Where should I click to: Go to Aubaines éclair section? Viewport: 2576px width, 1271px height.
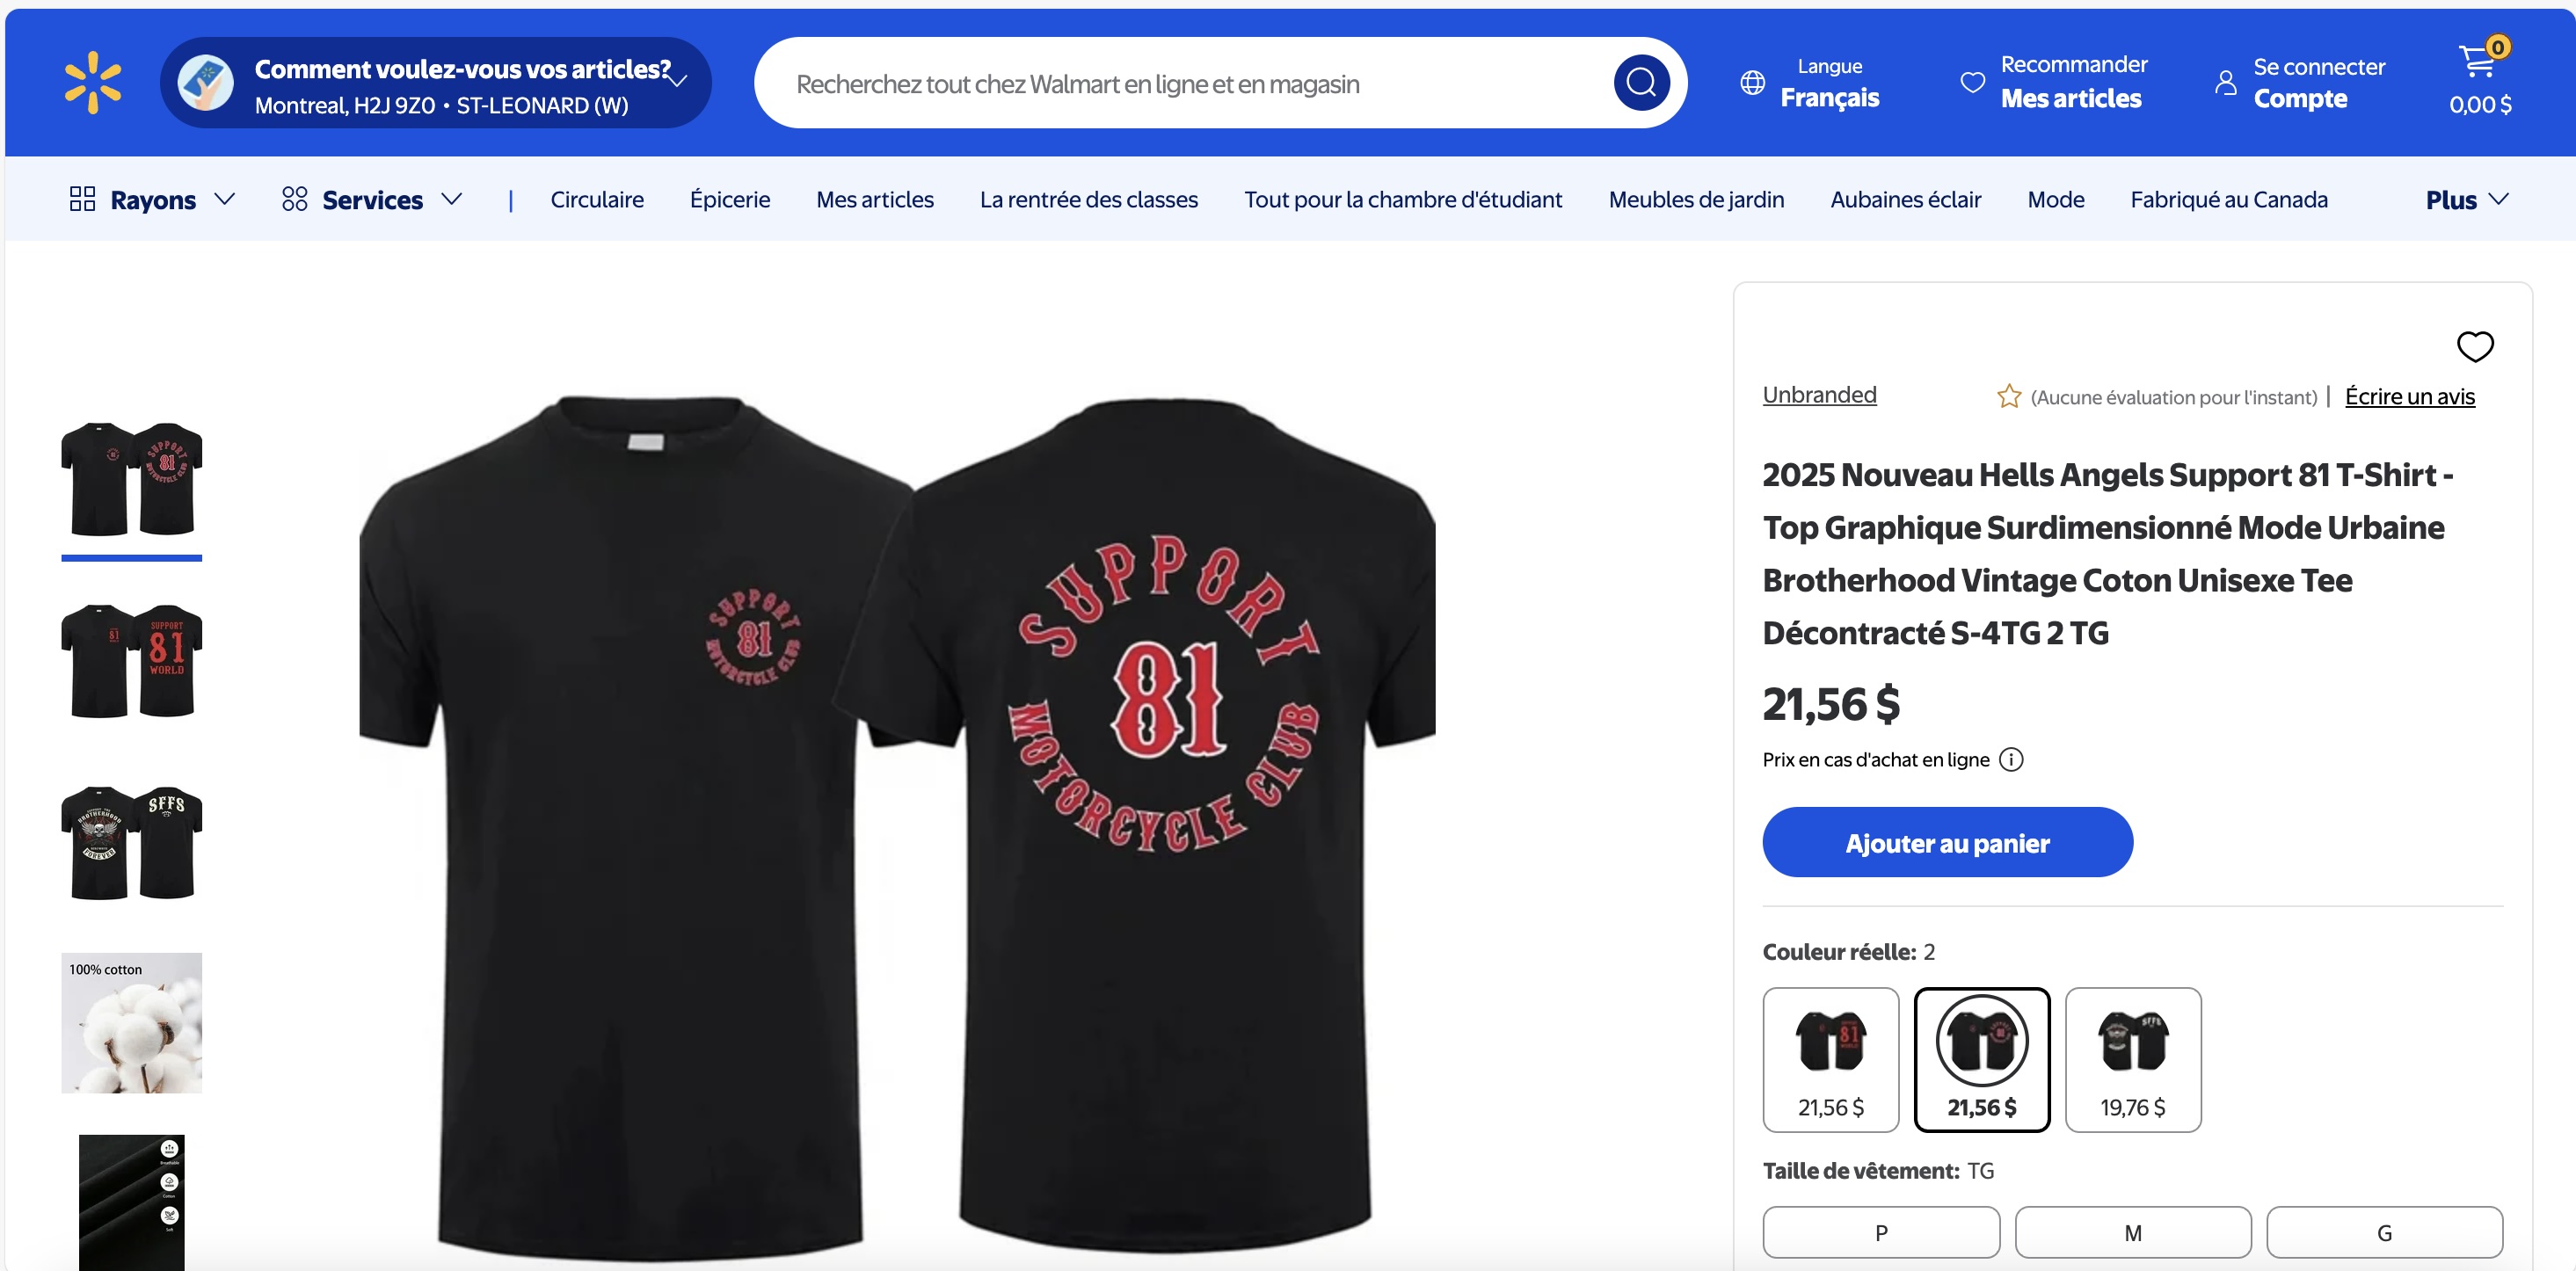[x=1905, y=200]
